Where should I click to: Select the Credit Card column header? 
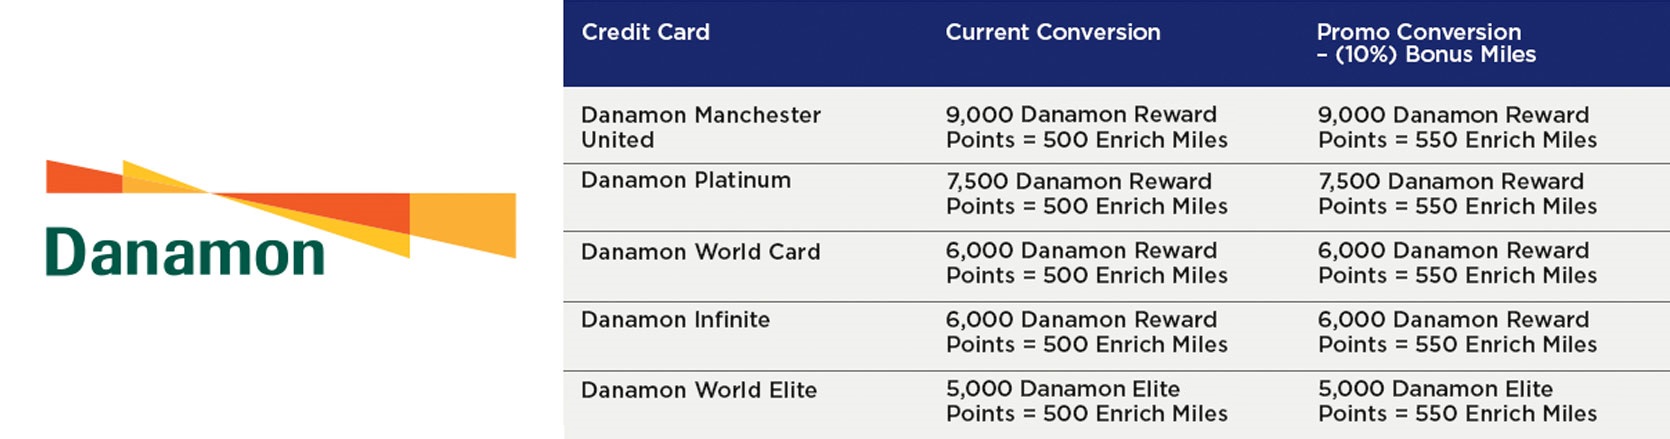646,32
